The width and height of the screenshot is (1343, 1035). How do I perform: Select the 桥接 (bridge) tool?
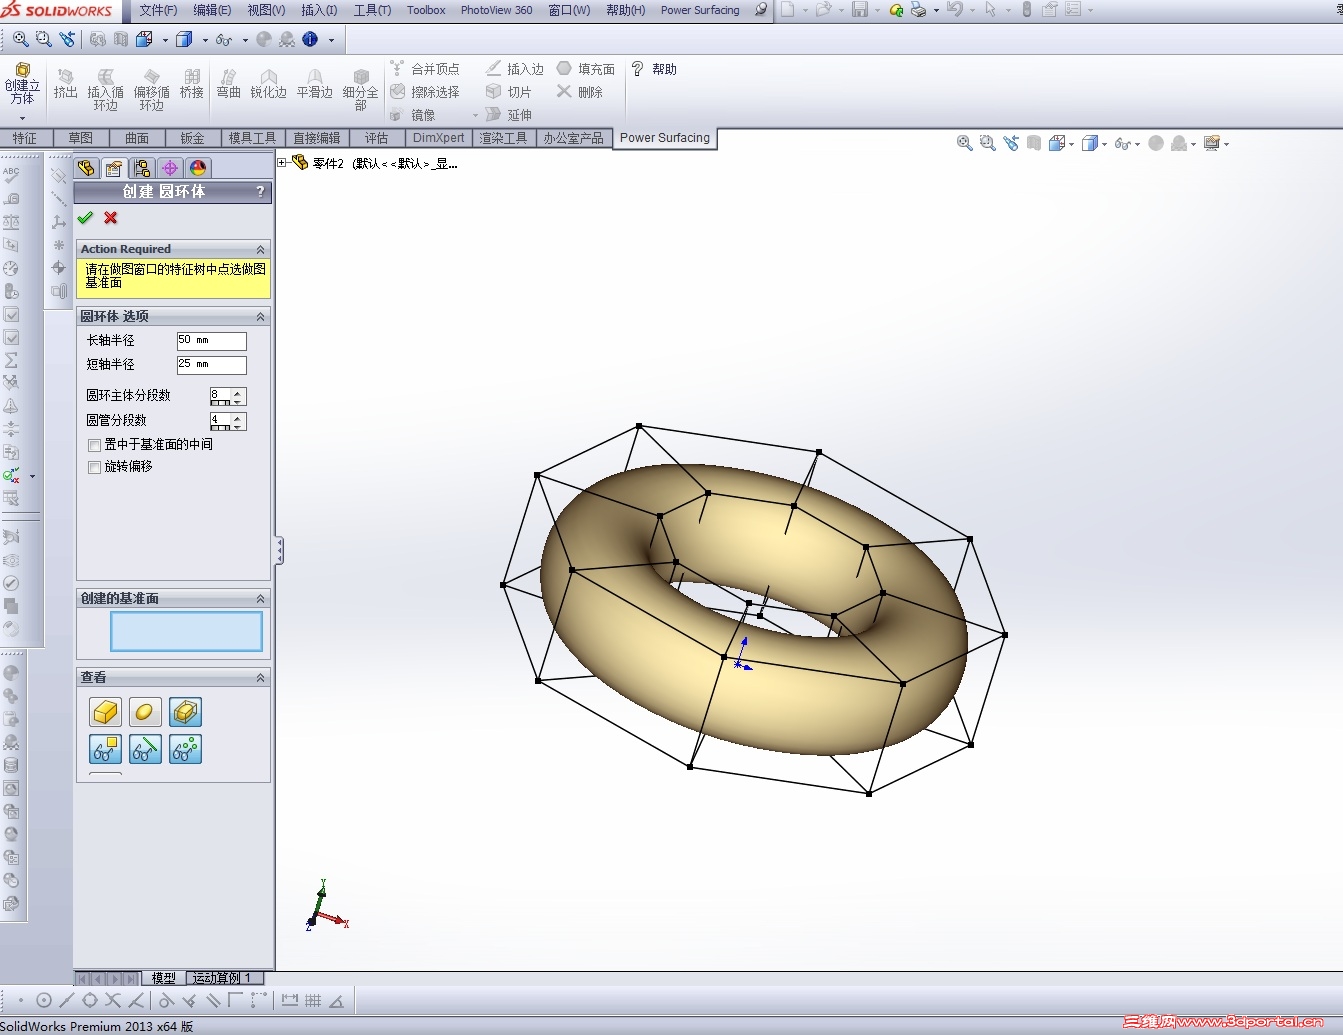point(191,84)
